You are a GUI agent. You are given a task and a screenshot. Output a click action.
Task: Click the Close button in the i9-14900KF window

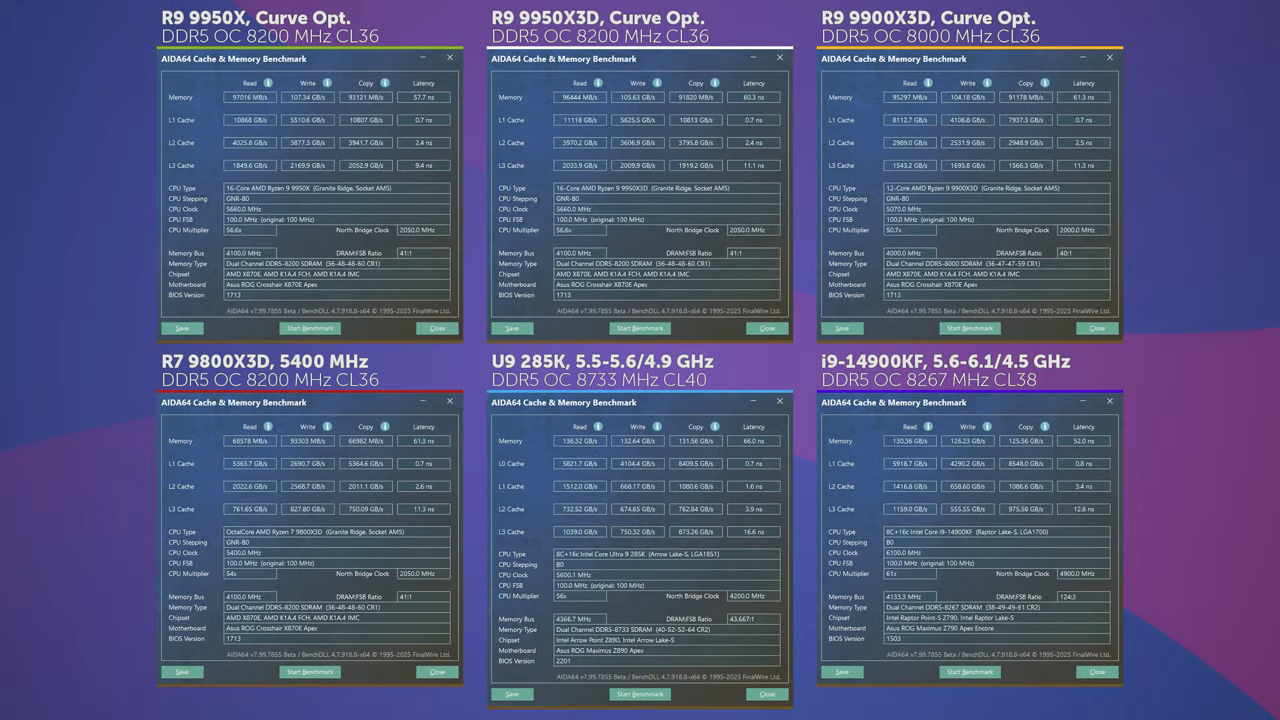click(1097, 672)
